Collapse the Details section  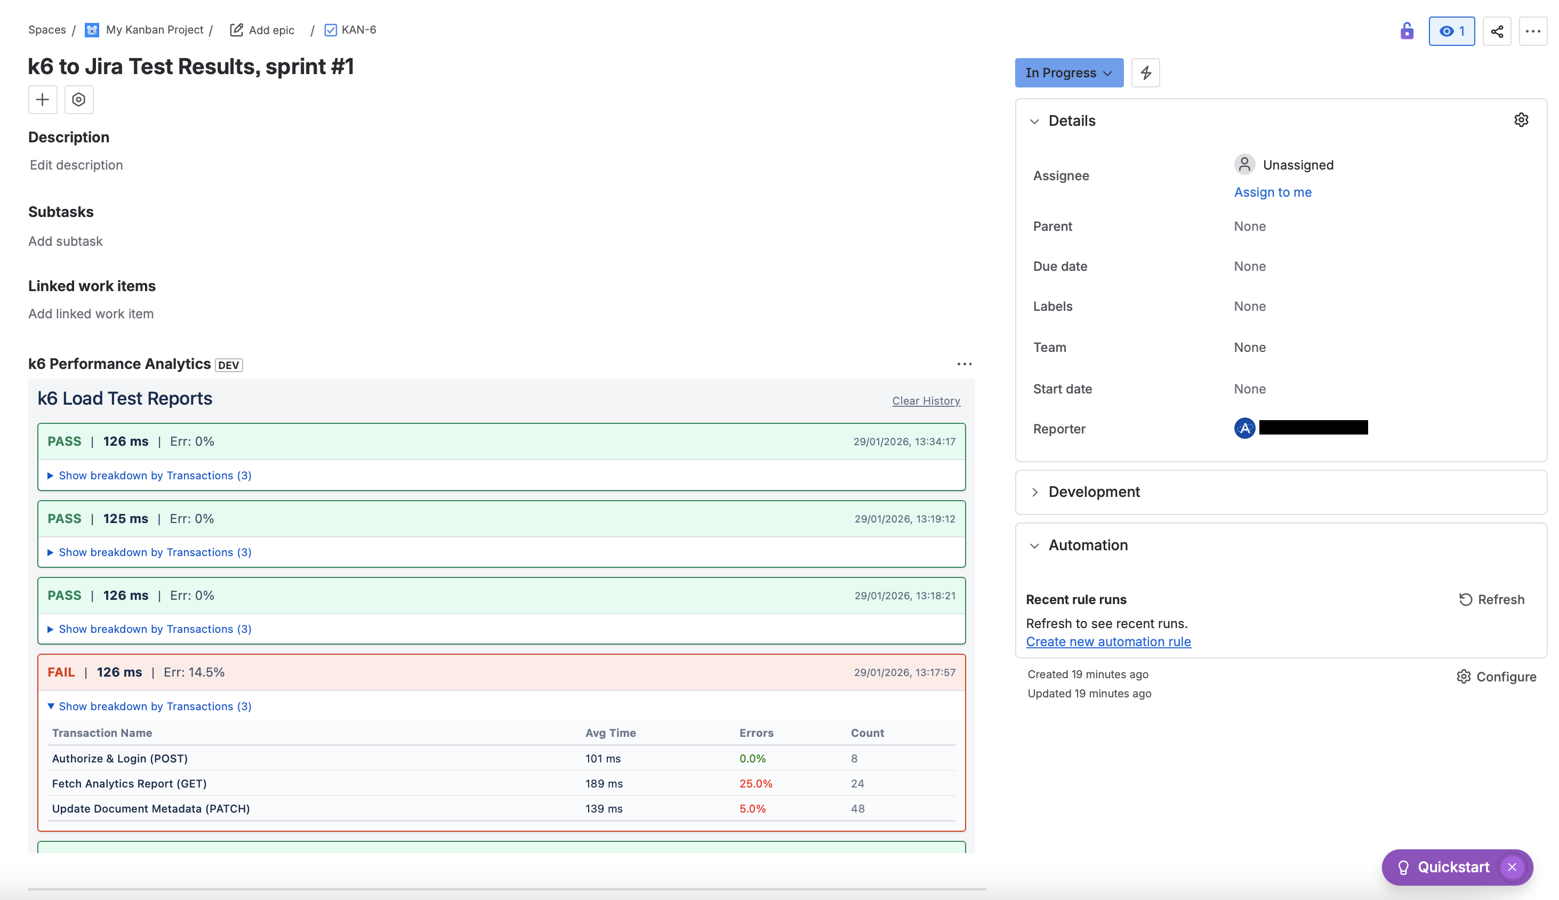point(1035,121)
